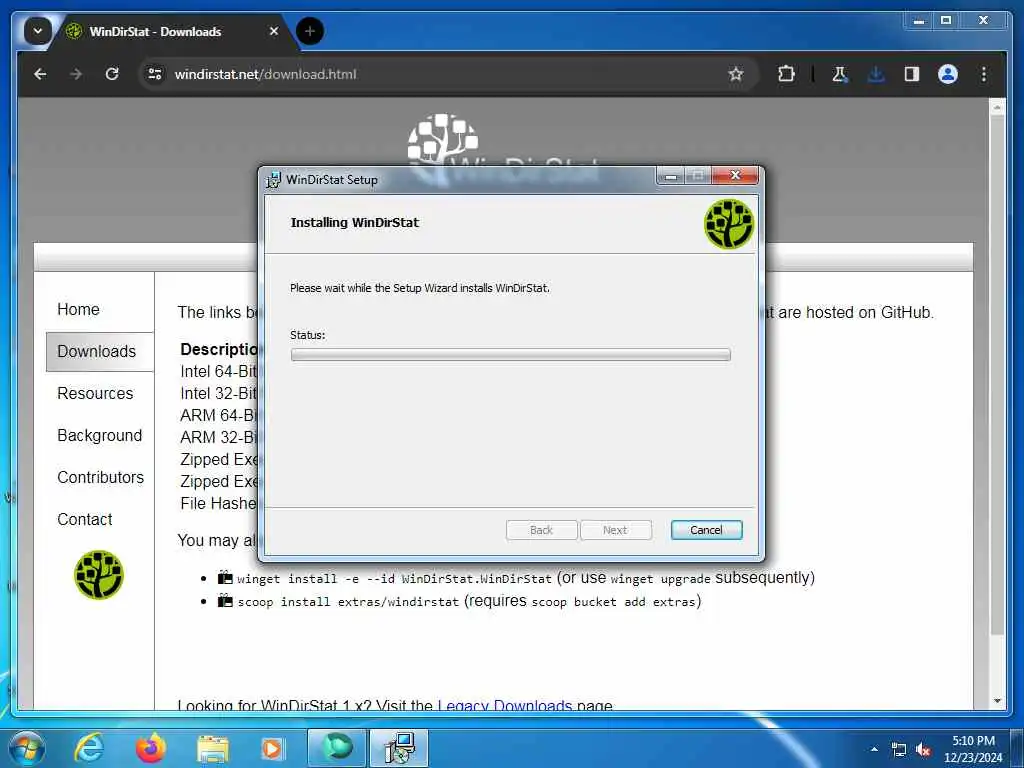This screenshot has width=1024, height=768.
Task: Open Resources in the site sidebar
Action: point(95,393)
